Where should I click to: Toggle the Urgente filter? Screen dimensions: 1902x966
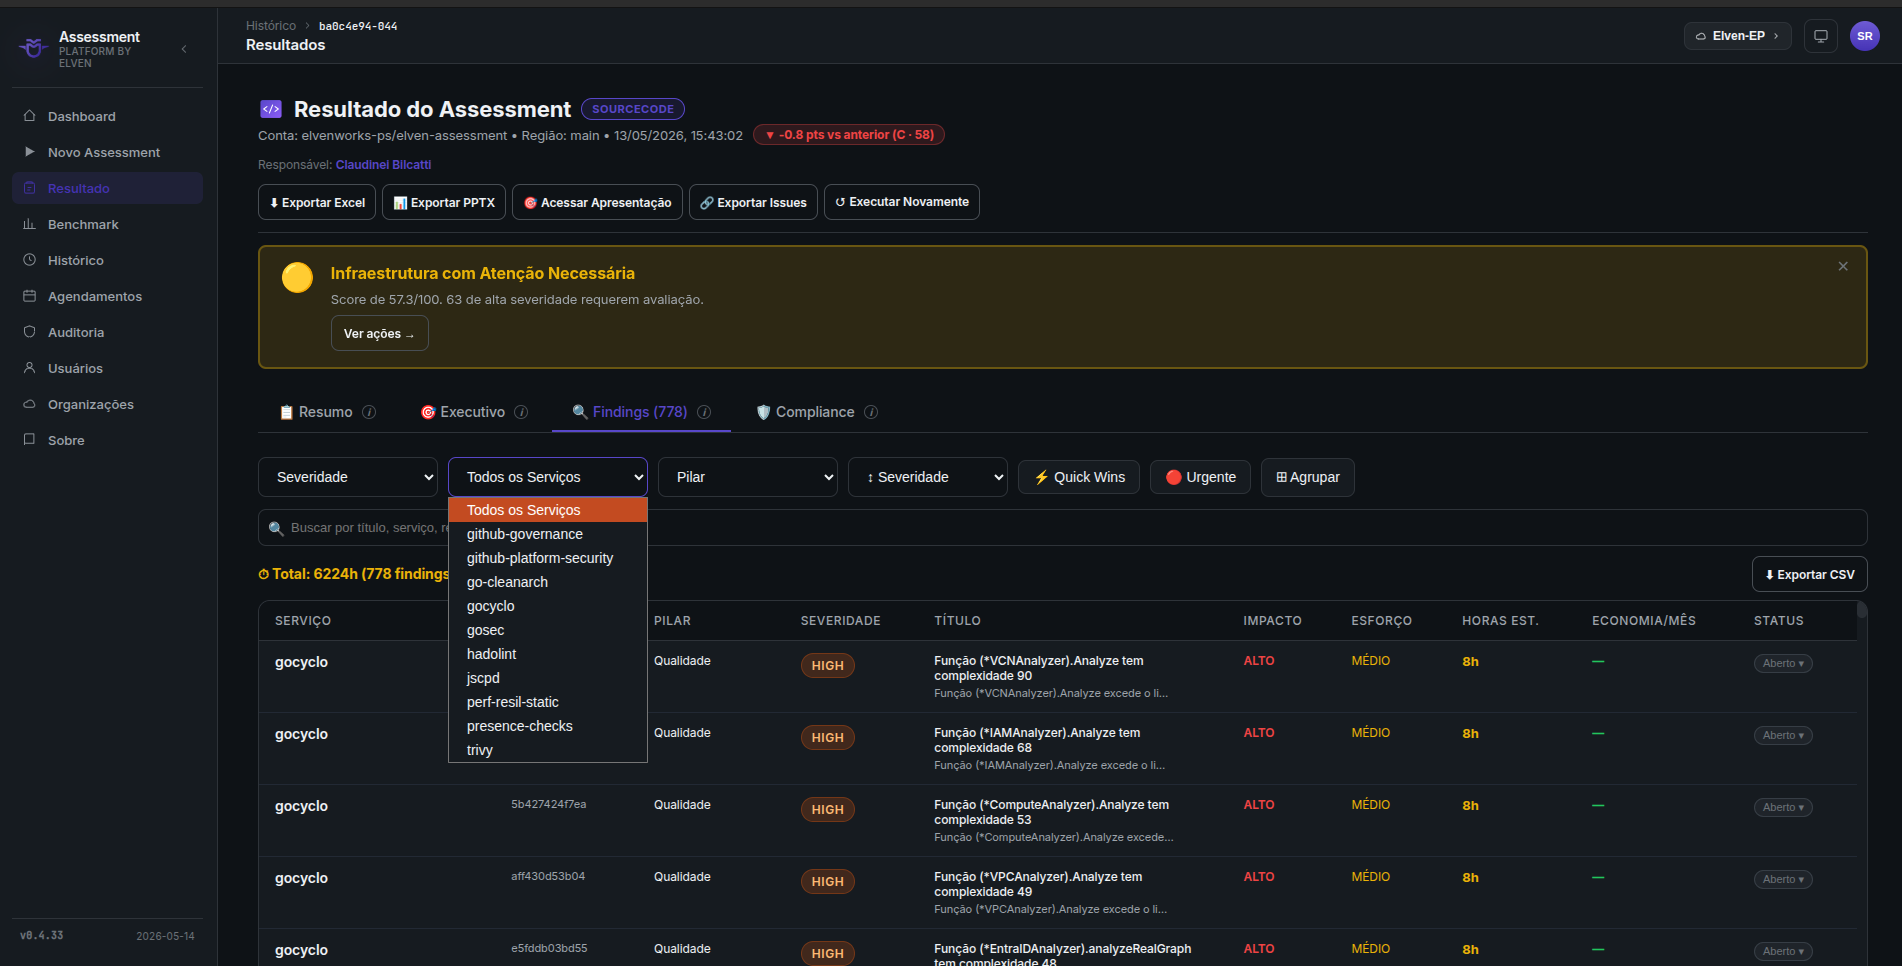click(x=1200, y=477)
